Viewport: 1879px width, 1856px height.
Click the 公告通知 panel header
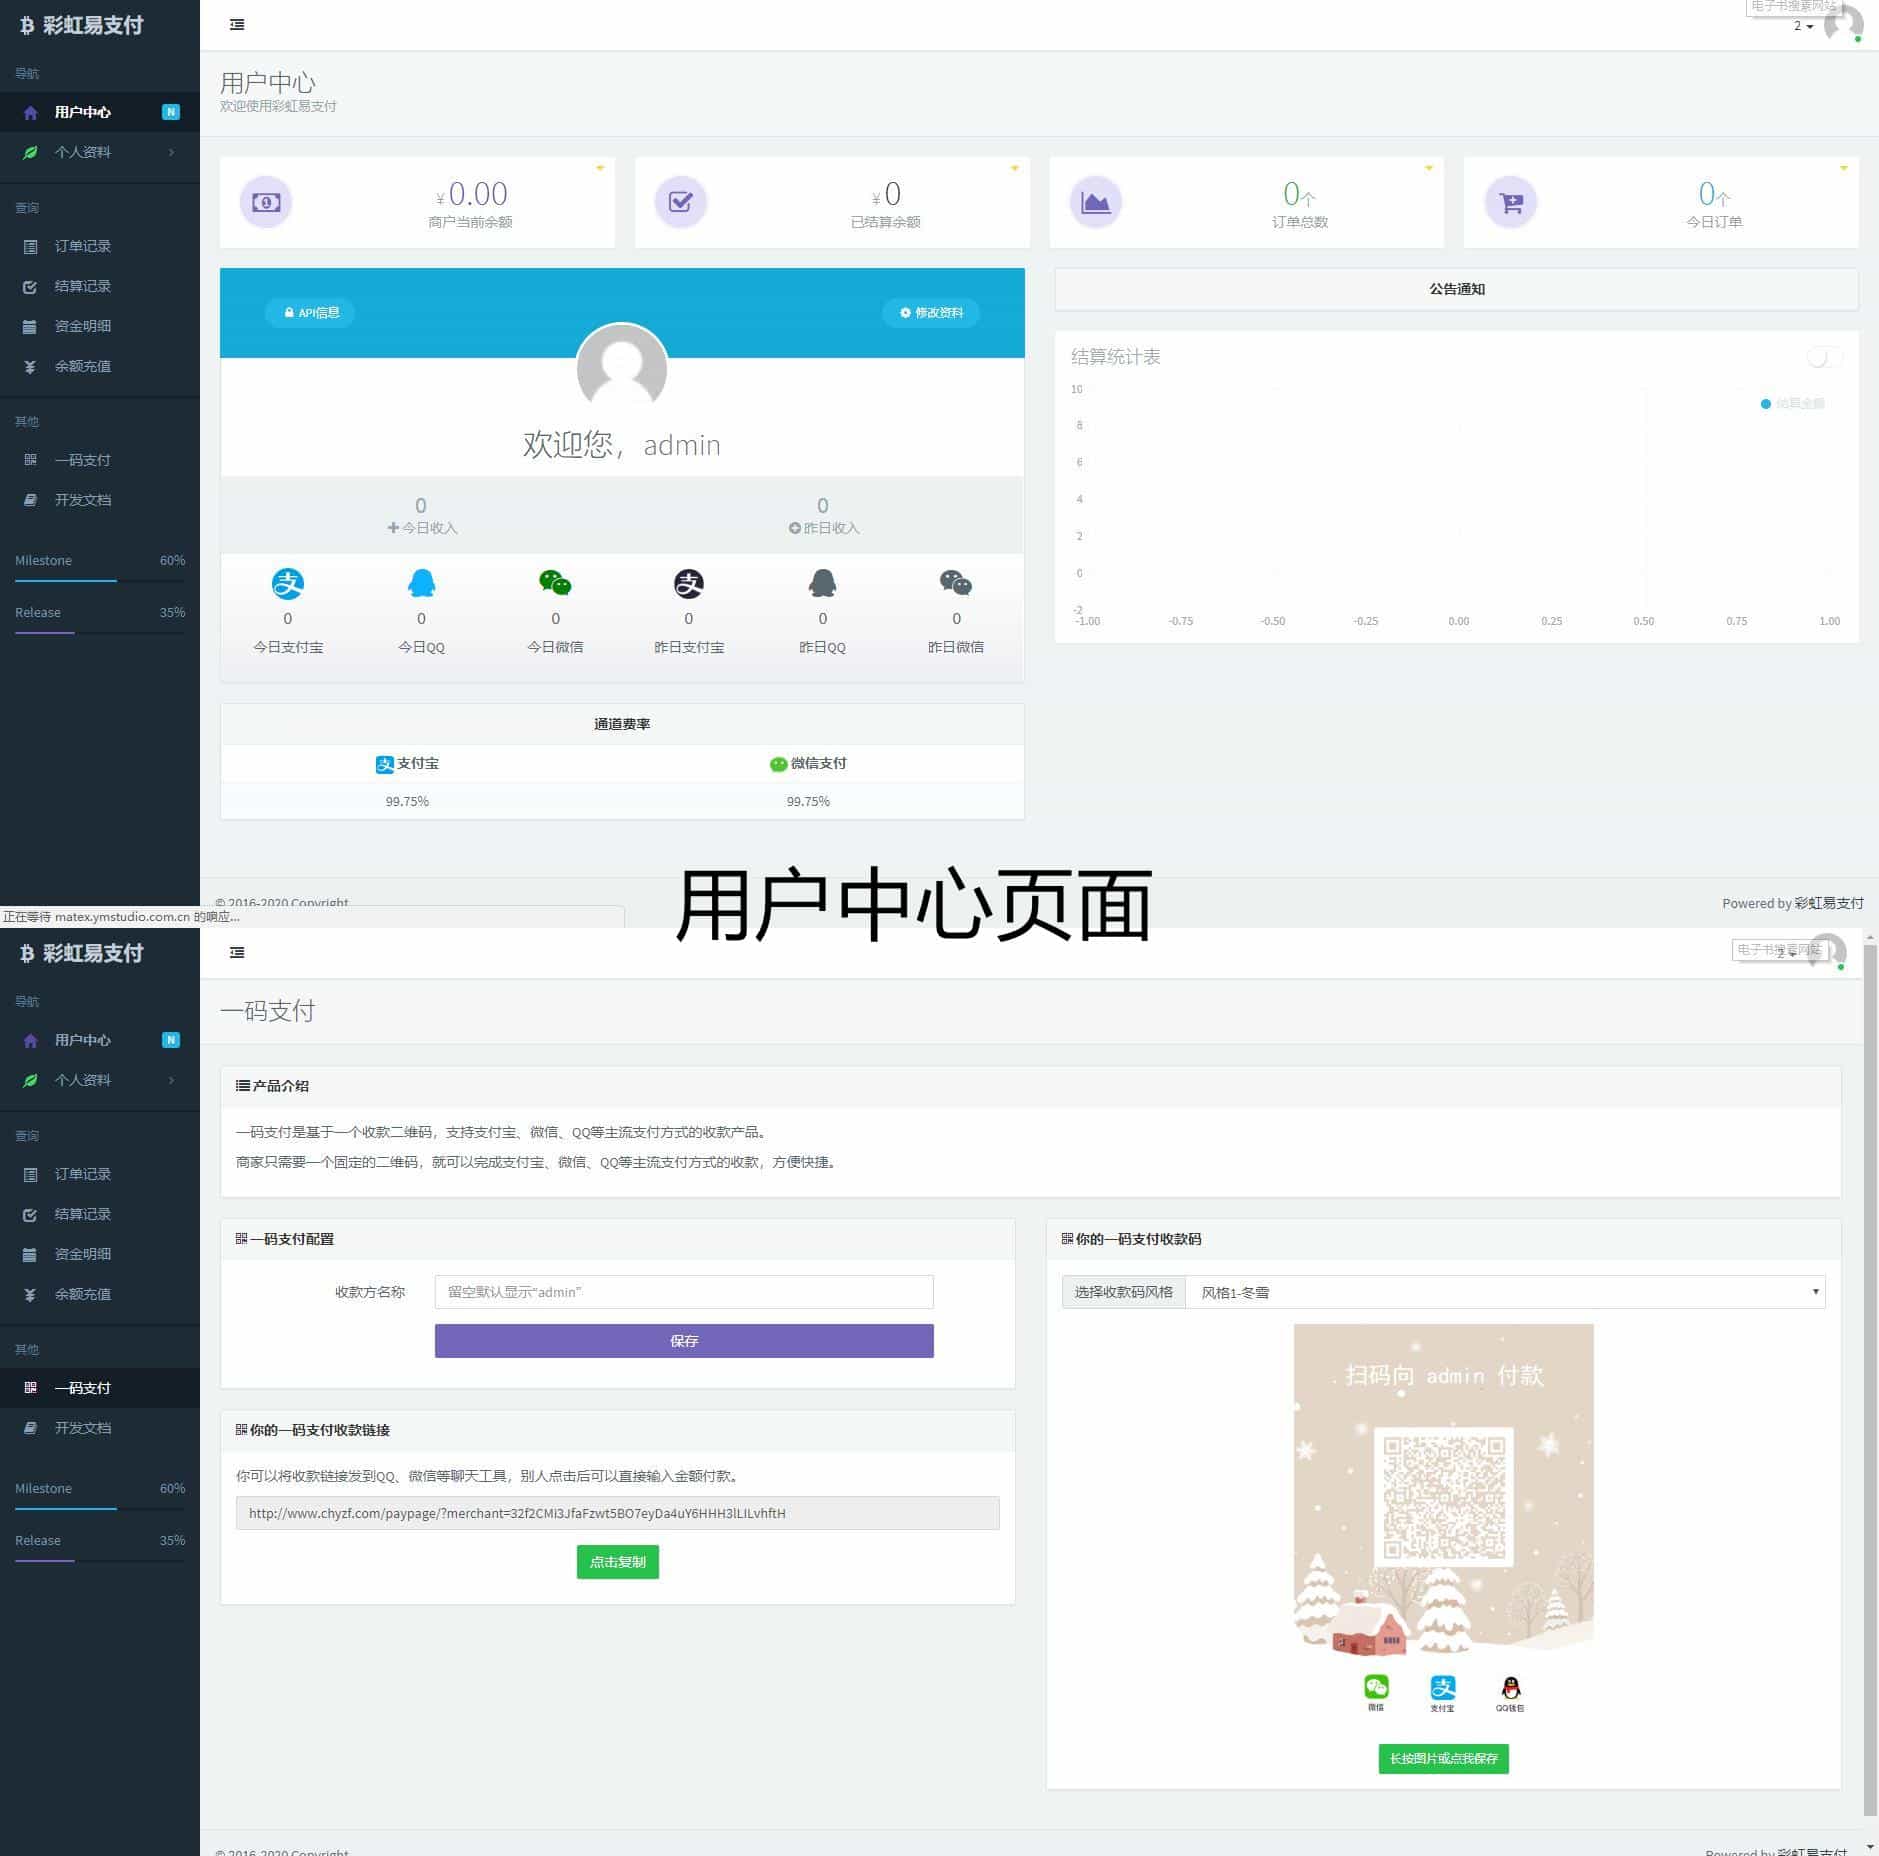1457,289
